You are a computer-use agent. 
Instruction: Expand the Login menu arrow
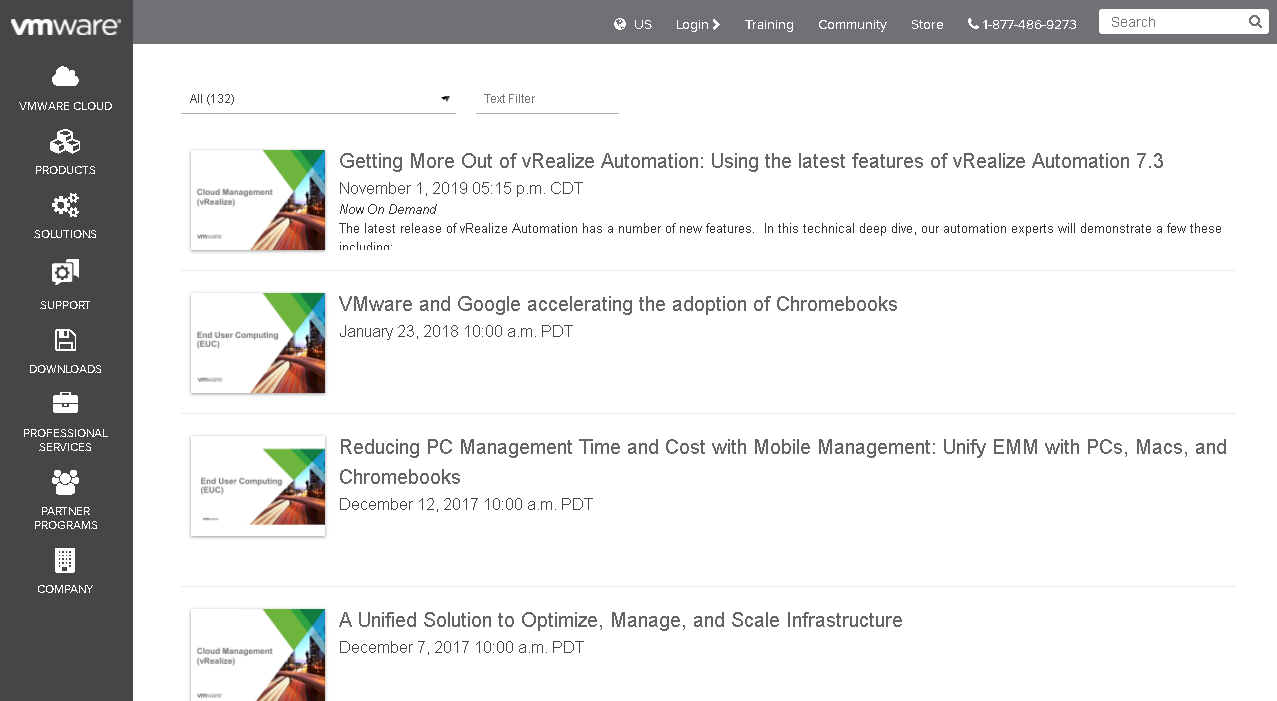(715, 24)
